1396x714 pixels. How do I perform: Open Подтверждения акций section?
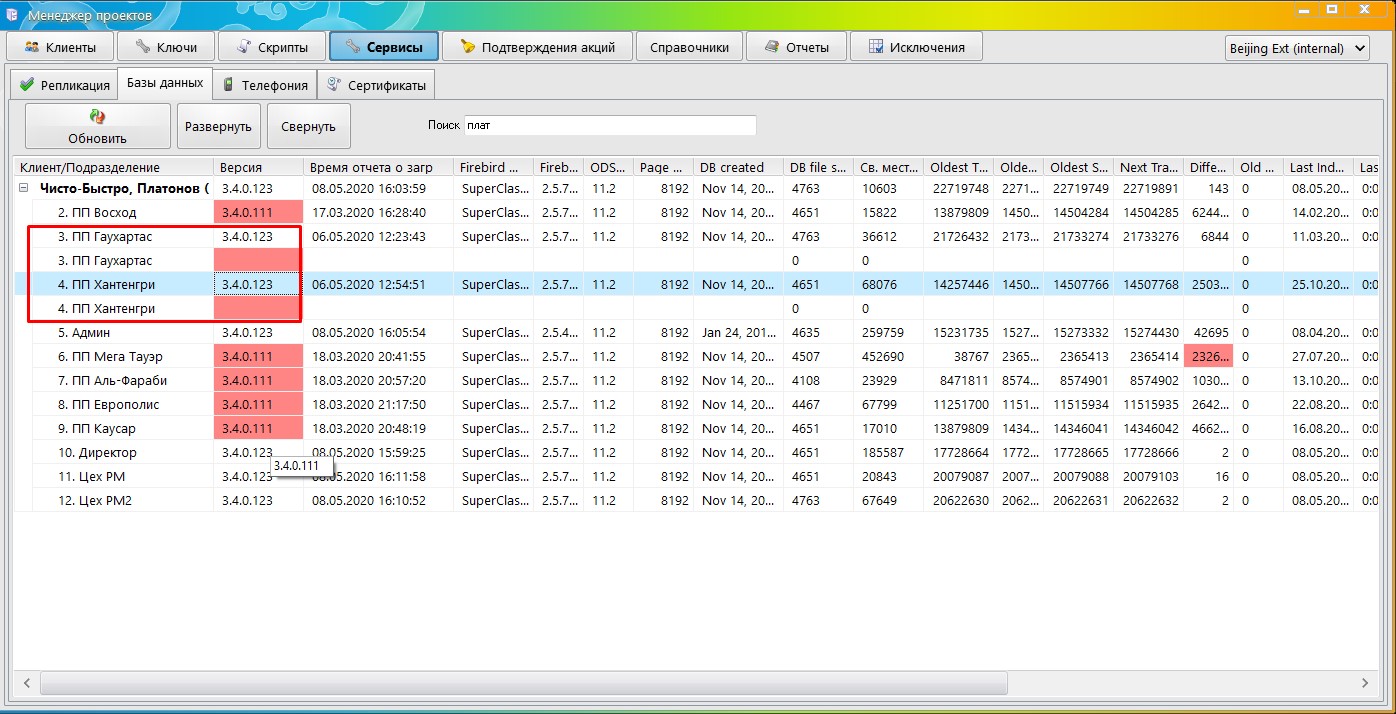(x=538, y=47)
